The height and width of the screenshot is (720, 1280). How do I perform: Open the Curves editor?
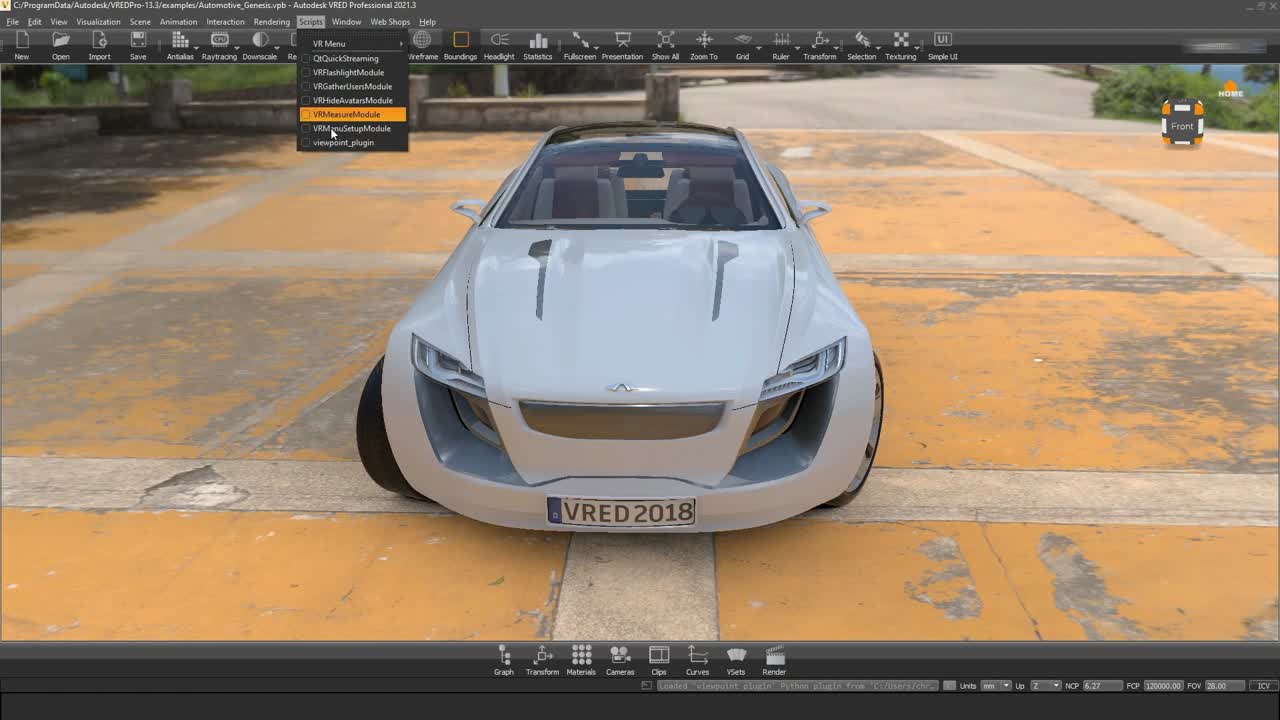[697, 661]
